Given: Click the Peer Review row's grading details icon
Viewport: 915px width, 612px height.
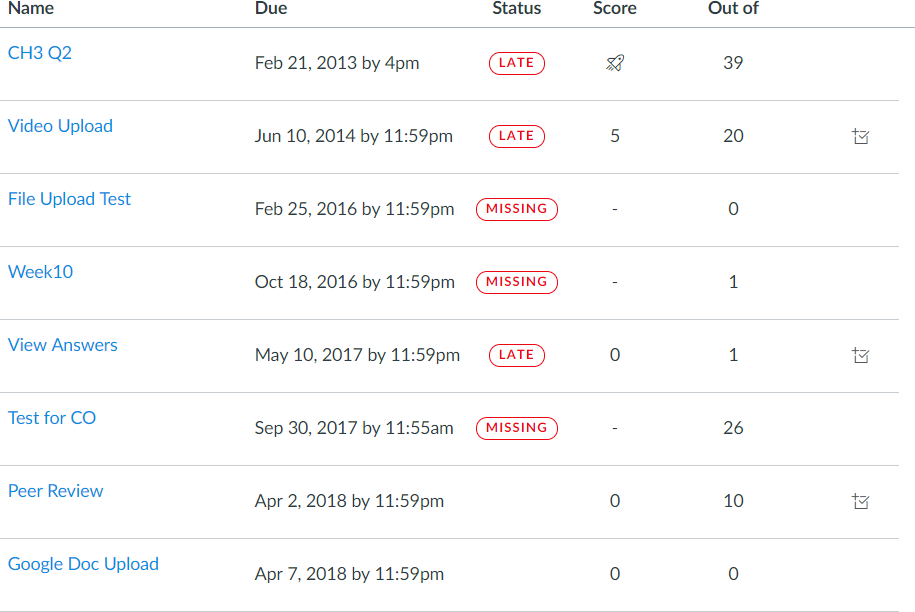Looking at the screenshot, I should 860,501.
